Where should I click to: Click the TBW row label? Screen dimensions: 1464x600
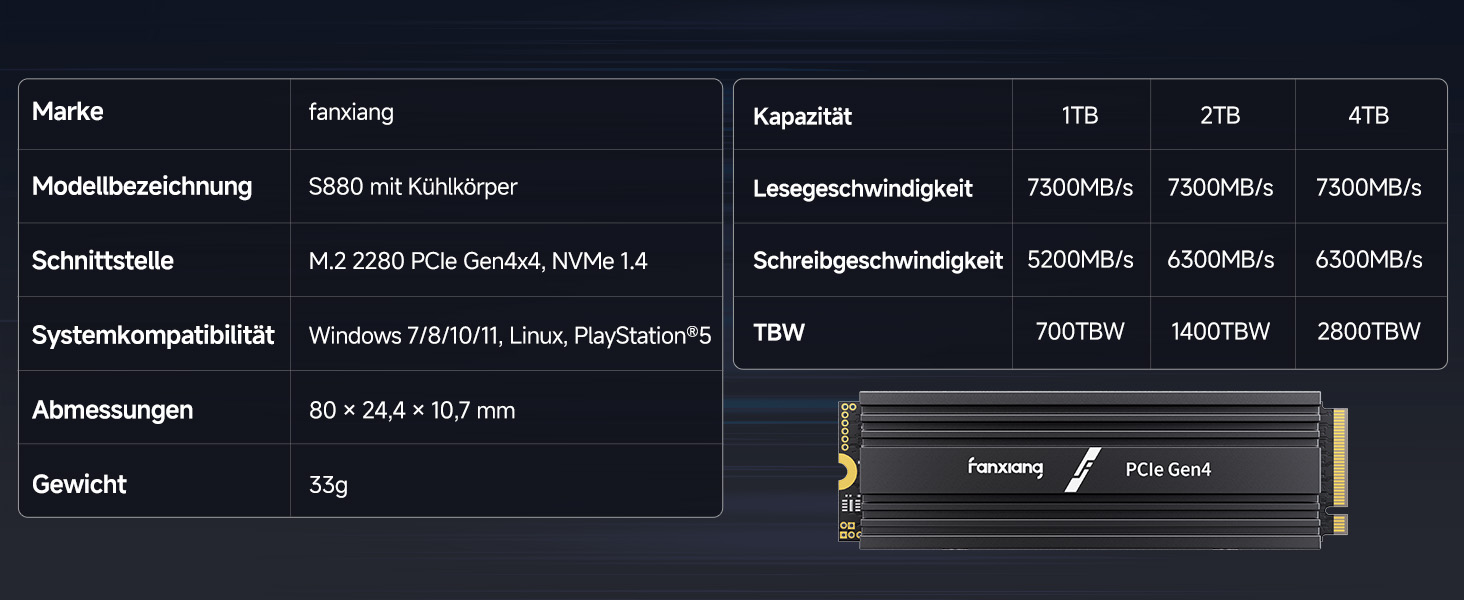coord(779,333)
